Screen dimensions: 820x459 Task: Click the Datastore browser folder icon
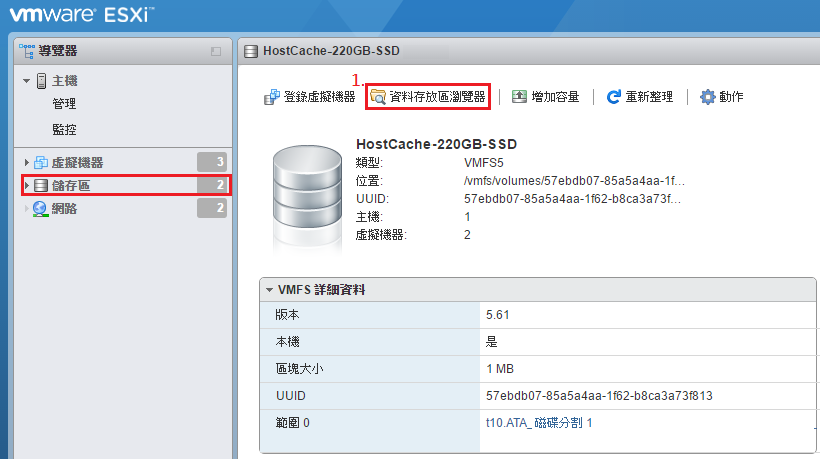[x=378, y=97]
